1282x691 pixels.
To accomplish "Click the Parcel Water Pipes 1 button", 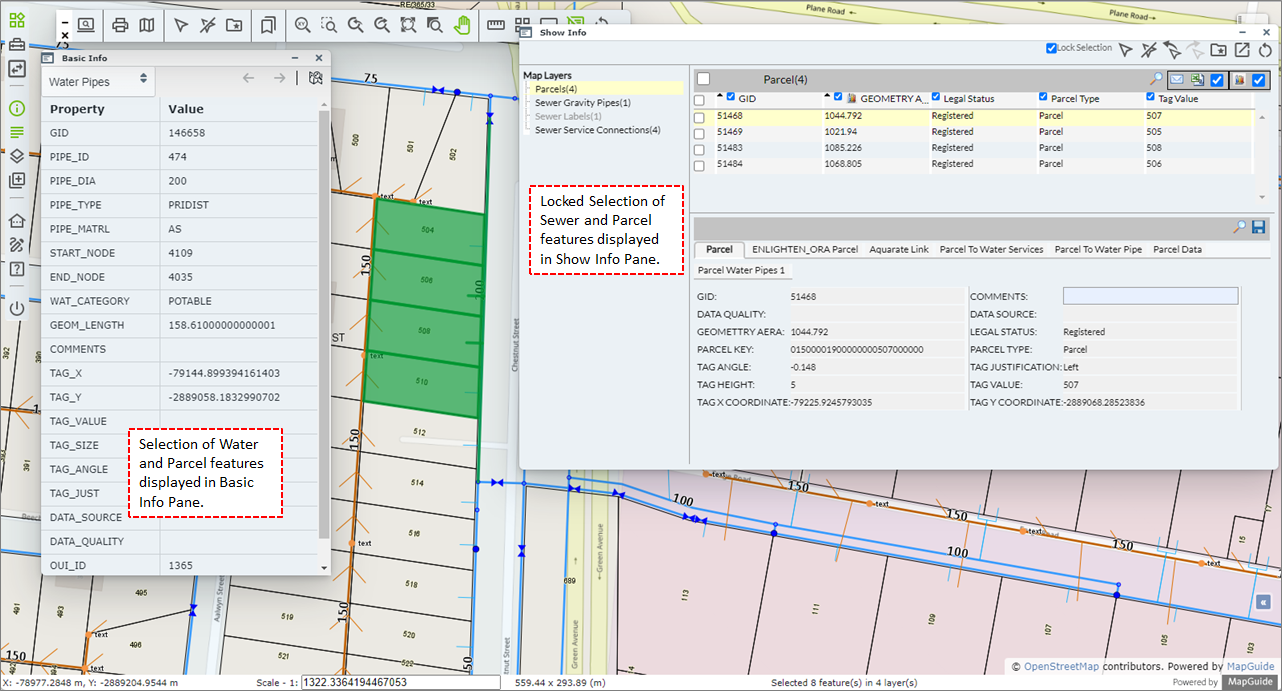I will (x=741, y=270).
